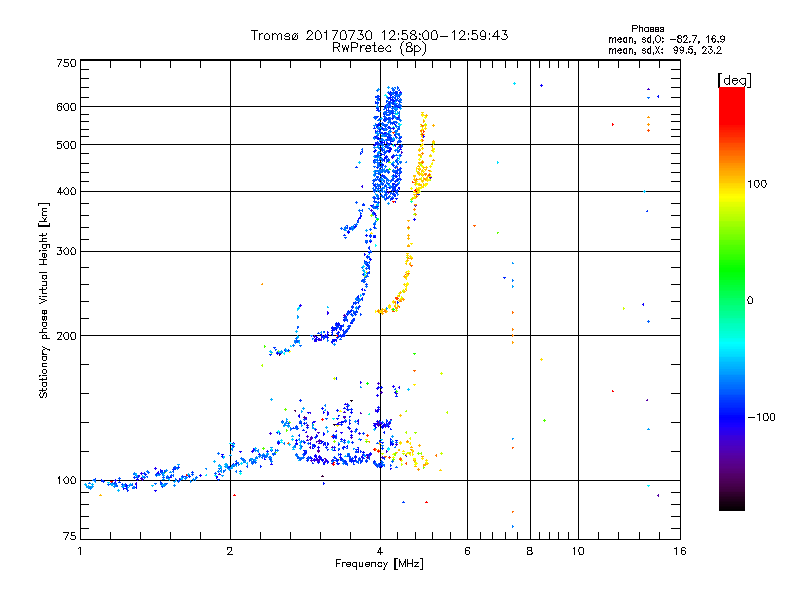Screen dimensions: 800x600
Task: Click the colorbar '-100' tick label
Action: tap(761, 417)
